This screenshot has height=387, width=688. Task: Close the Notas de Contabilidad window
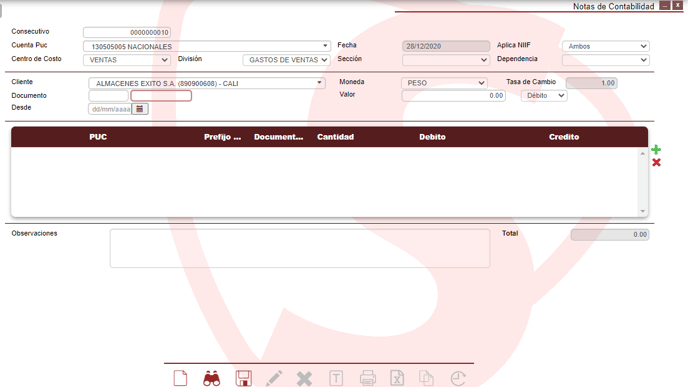pyautogui.click(x=677, y=5)
